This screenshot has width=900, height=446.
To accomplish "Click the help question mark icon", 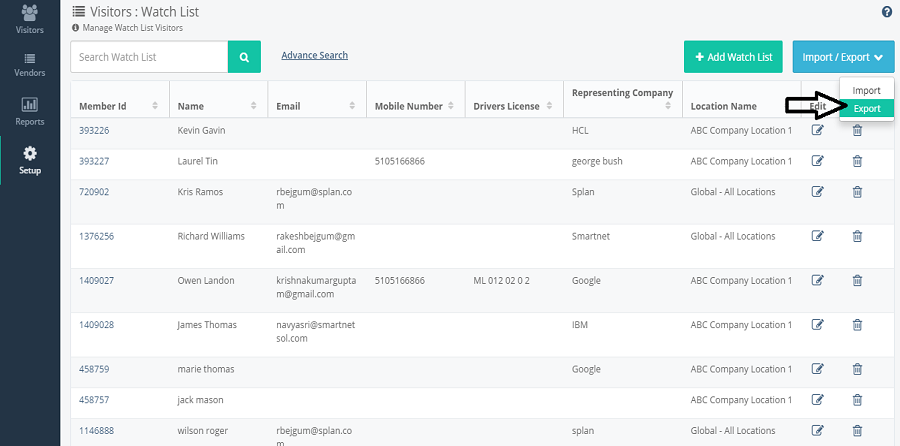I will pos(886,12).
